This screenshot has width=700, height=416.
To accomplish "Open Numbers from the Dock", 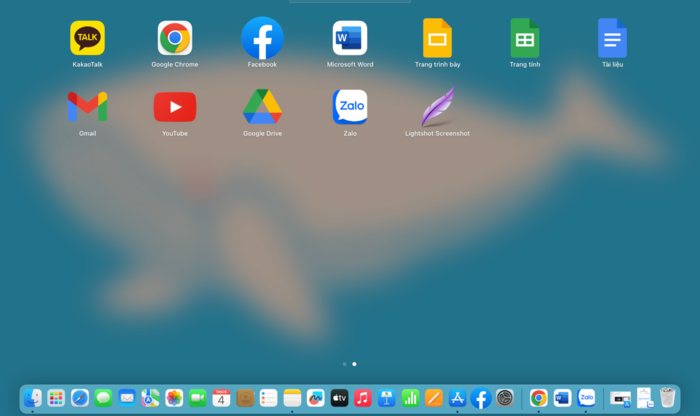I will coord(410,398).
